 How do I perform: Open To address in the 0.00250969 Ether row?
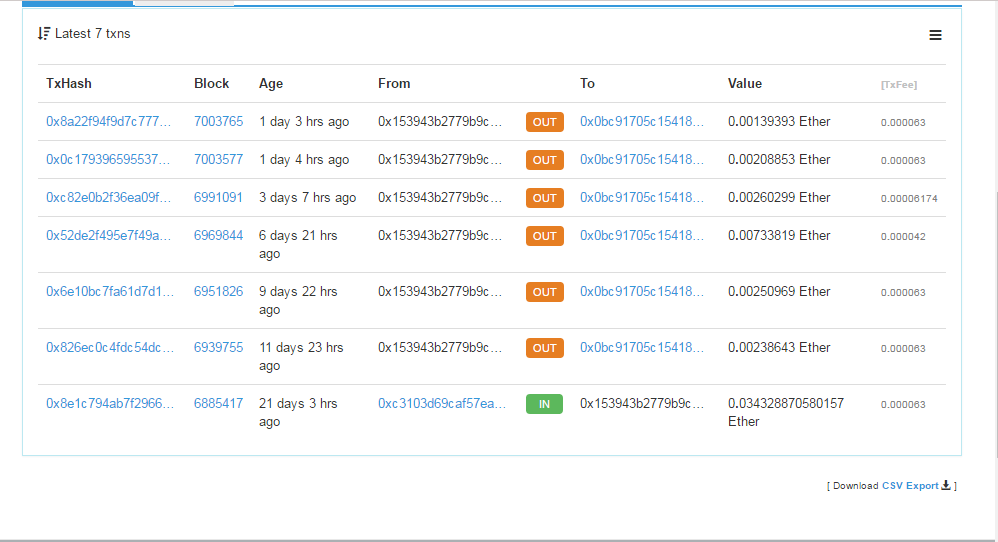pyautogui.click(x=642, y=292)
